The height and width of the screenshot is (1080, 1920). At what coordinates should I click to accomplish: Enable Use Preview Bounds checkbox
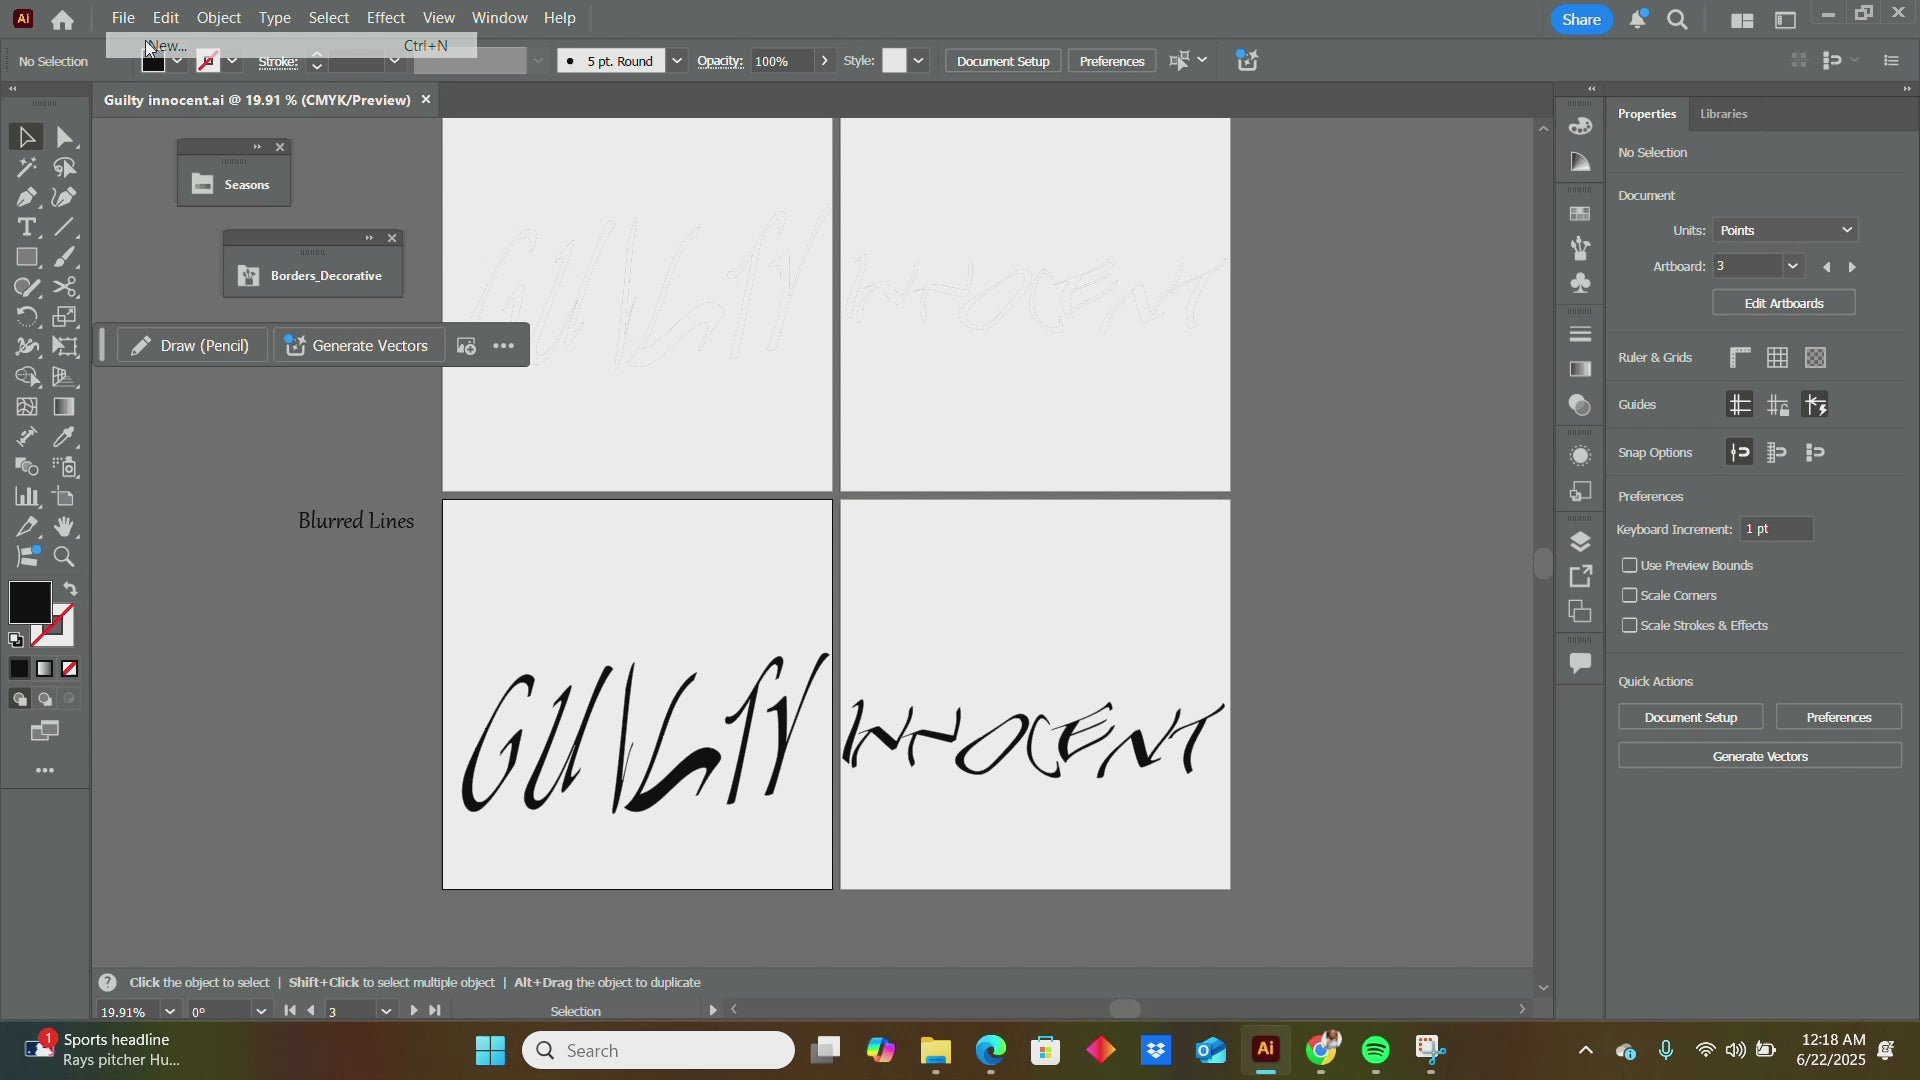pyautogui.click(x=1630, y=566)
